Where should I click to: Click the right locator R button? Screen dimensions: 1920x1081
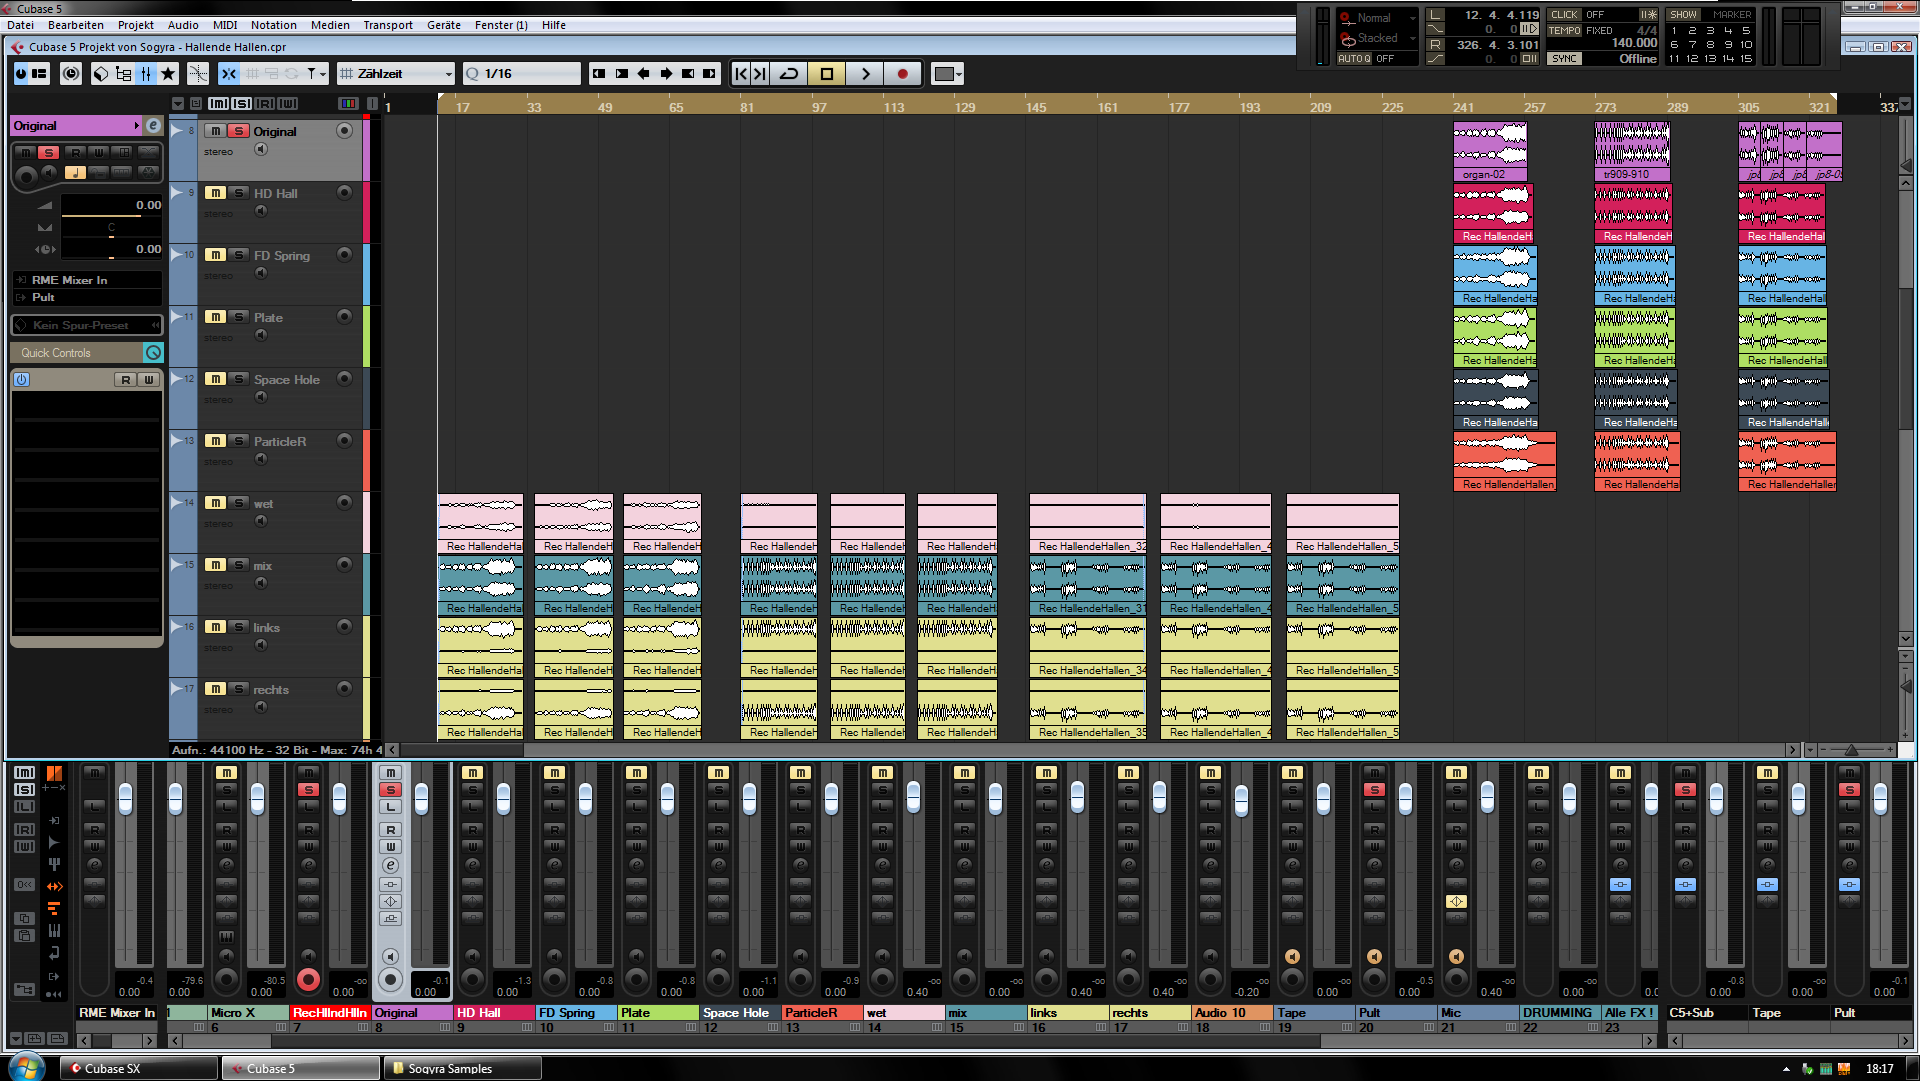(1435, 44)
